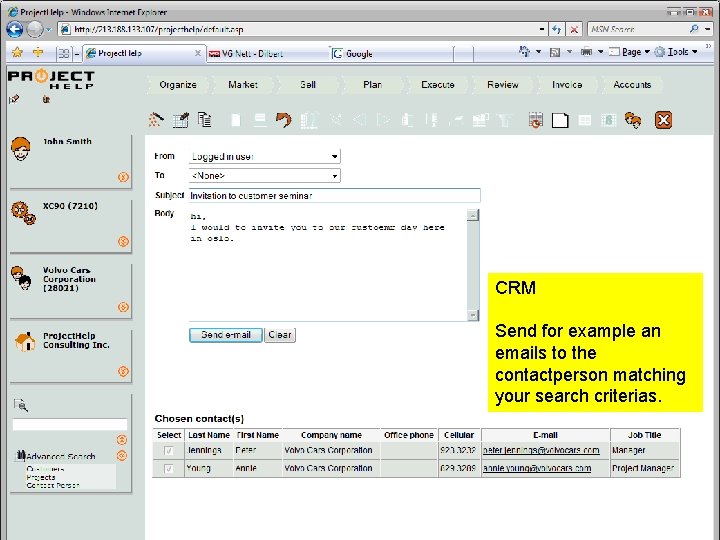Click the body scrollbar up arrow
Screen dimensions: 720x540
[473, 215]
